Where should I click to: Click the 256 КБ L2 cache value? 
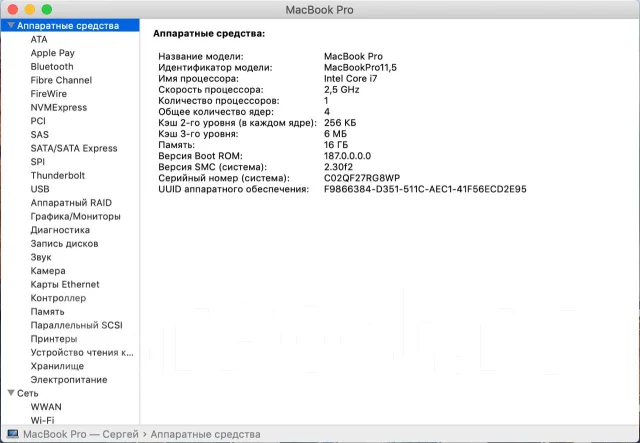pyautogui.click(x=340, y=122)
